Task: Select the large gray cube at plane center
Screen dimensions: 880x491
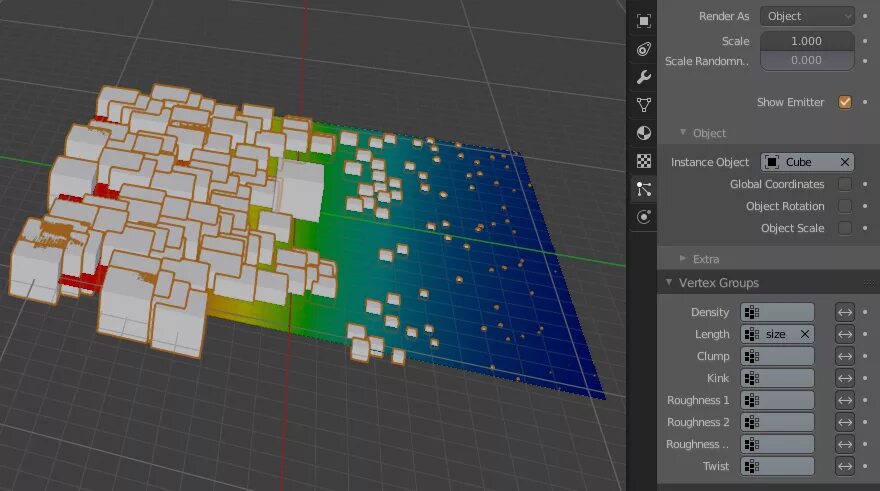Action: tap(301, 191)
